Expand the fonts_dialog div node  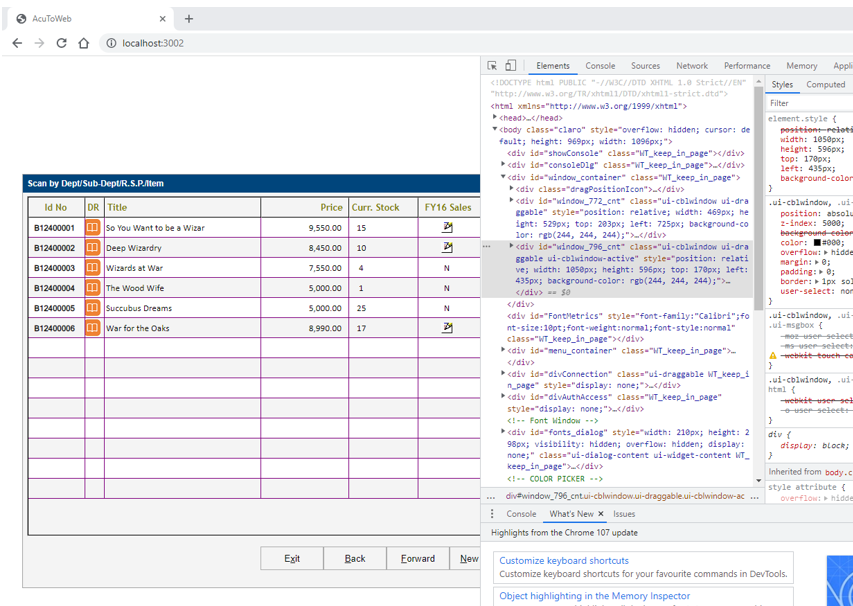tap(504, 432)
